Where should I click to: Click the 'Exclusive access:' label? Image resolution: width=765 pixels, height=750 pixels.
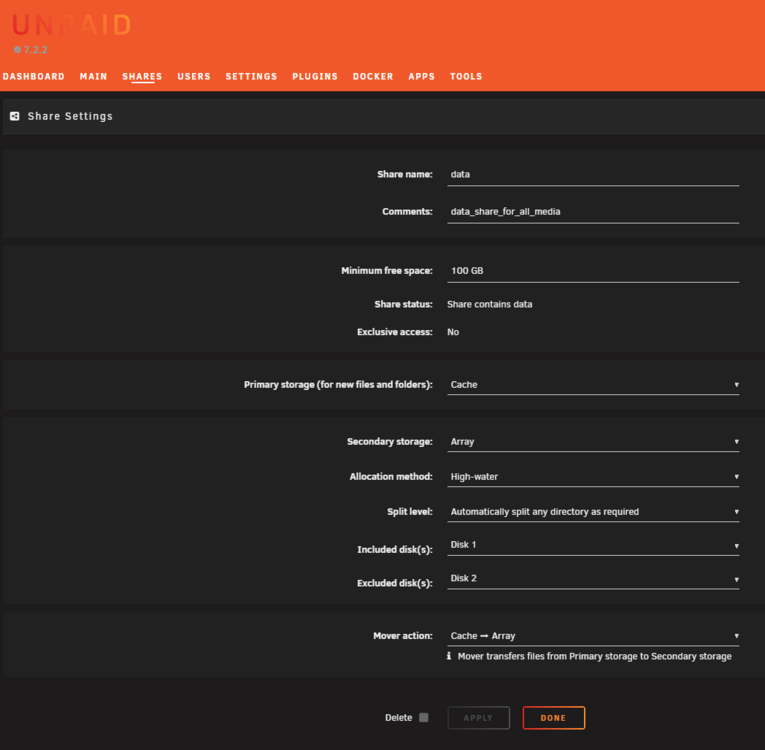[395, 332]
